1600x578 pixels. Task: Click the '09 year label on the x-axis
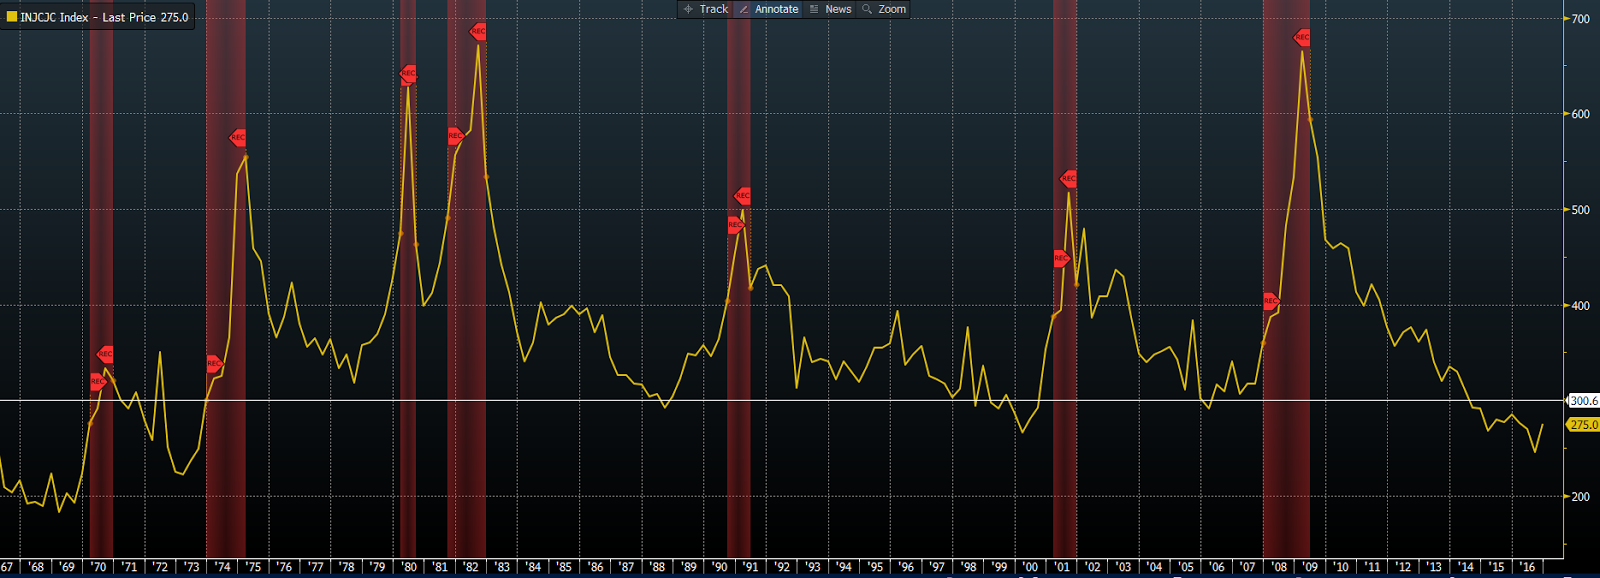(1310, 567)
